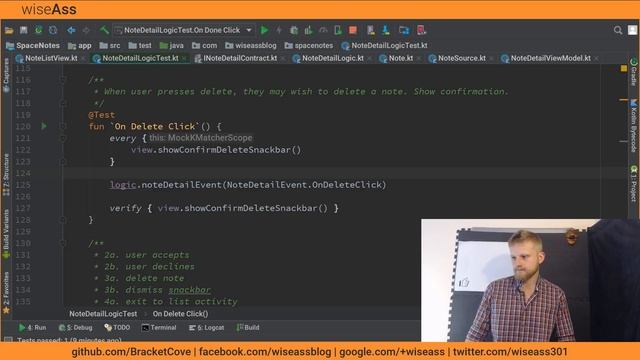Collapse the every block fold marker
This screenshot has height=360, width=640.
[62, 138]
